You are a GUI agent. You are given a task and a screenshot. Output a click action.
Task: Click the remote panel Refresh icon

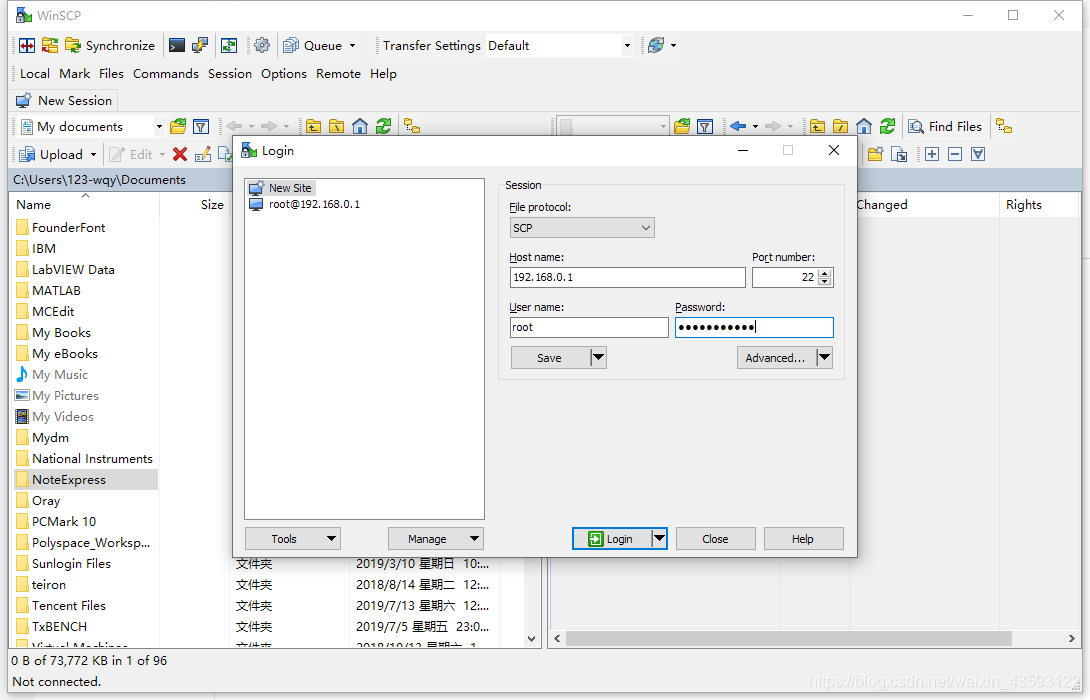click(887, 127)
